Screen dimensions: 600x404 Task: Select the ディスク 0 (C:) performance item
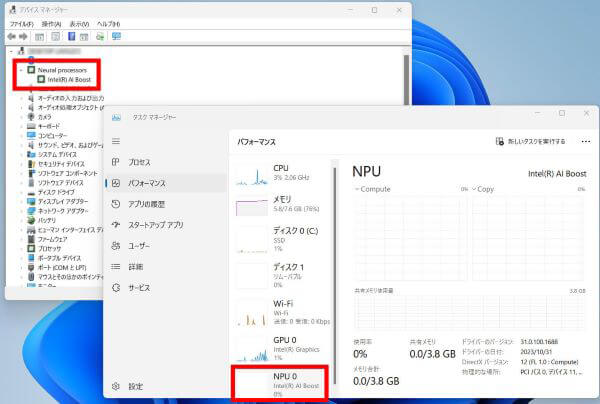click(282, 239)
